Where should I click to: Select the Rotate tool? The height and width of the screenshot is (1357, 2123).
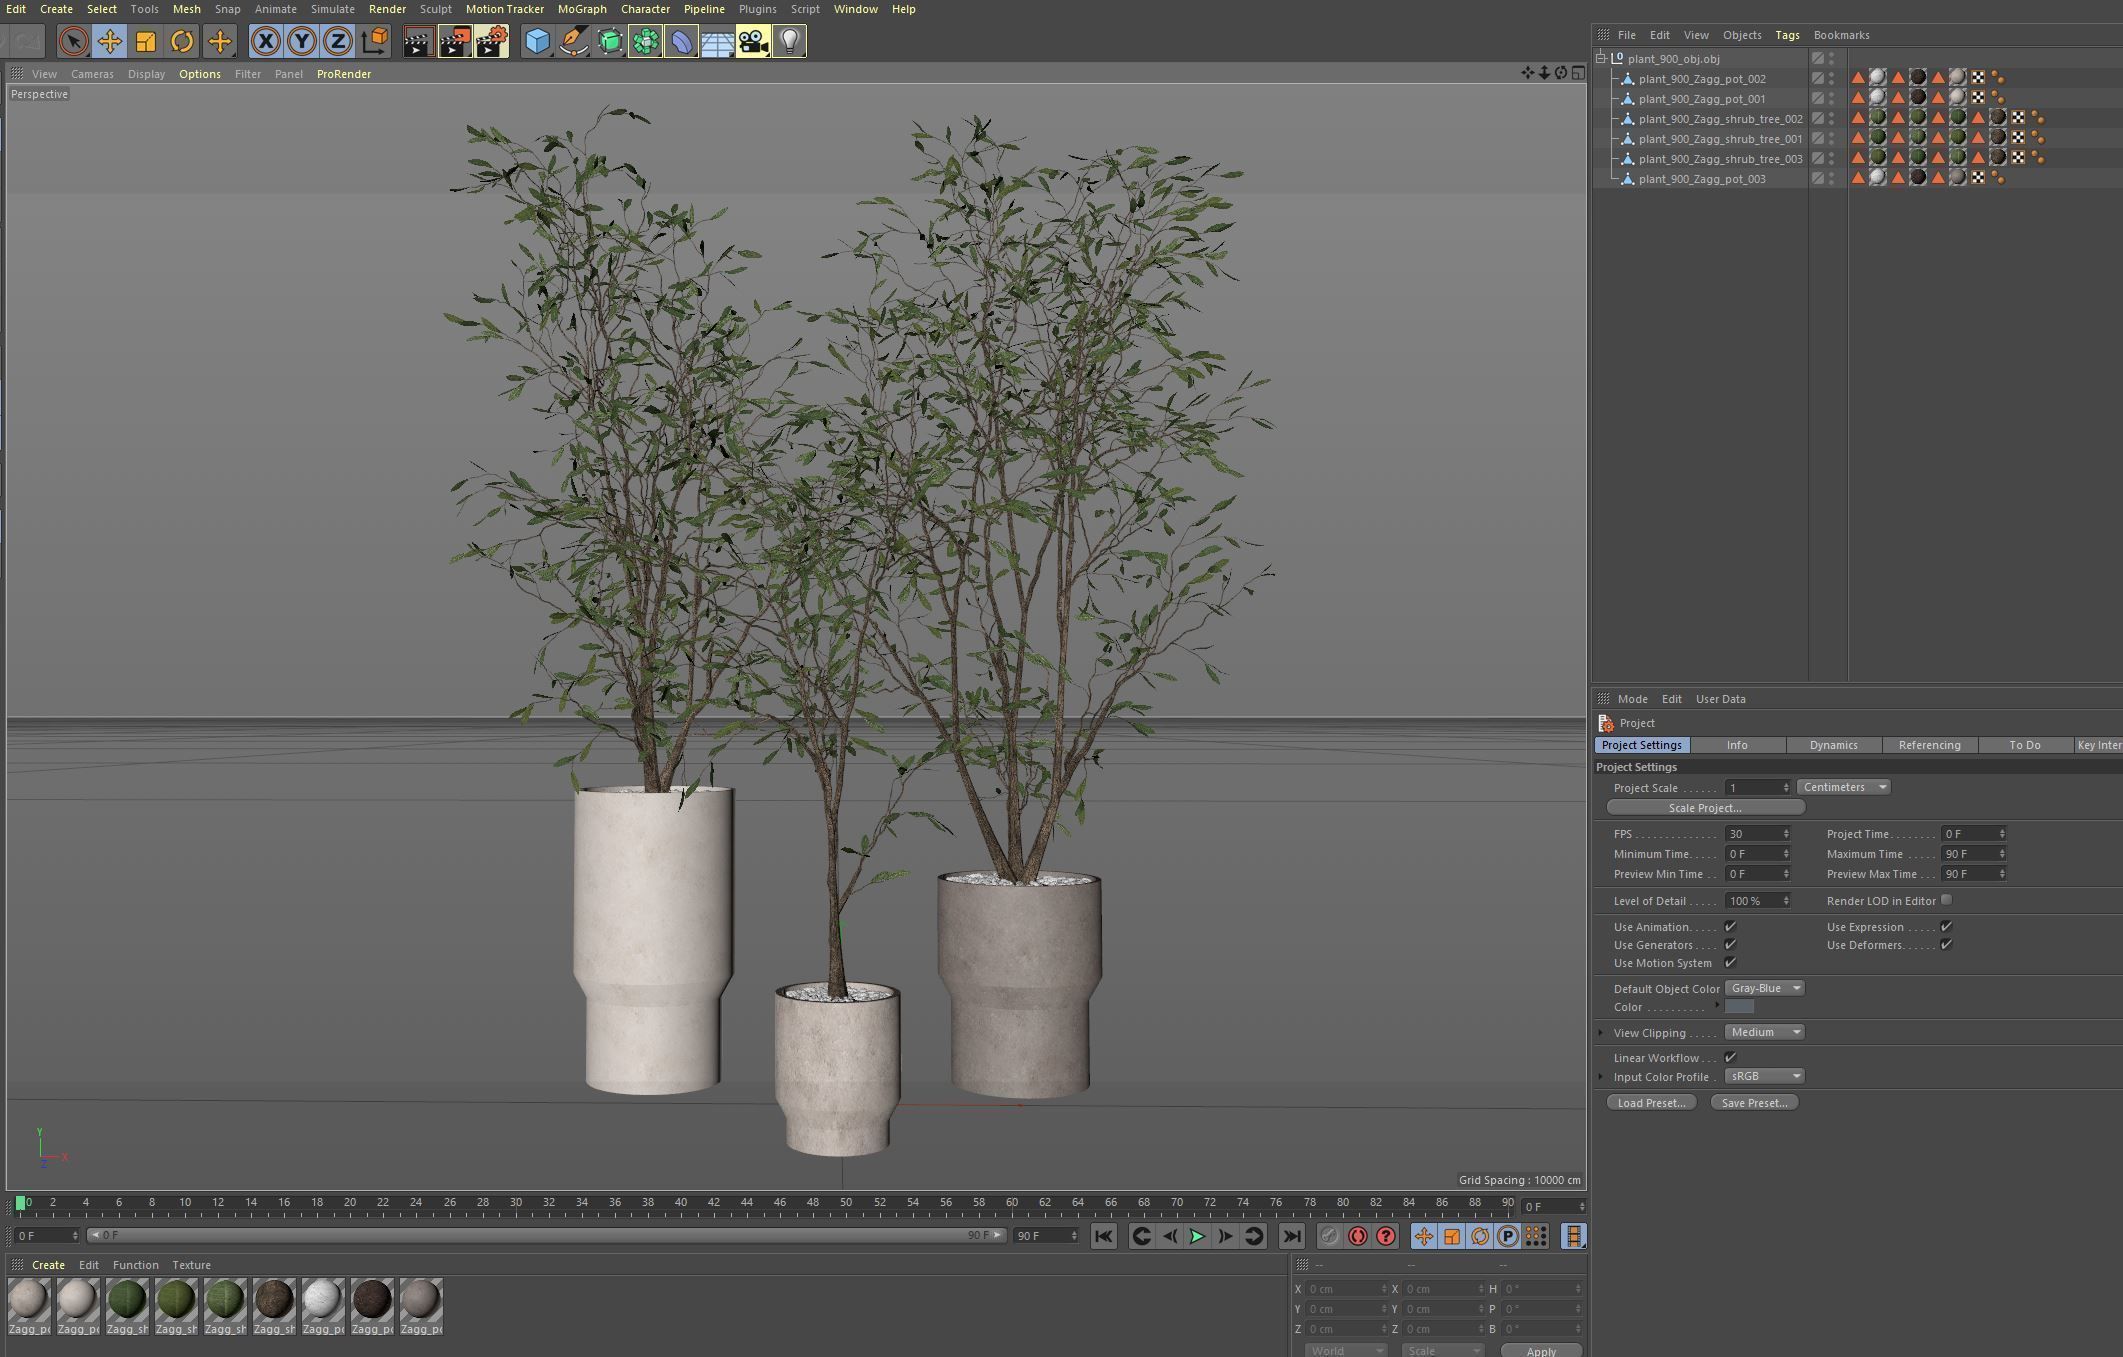coord(181,41)
